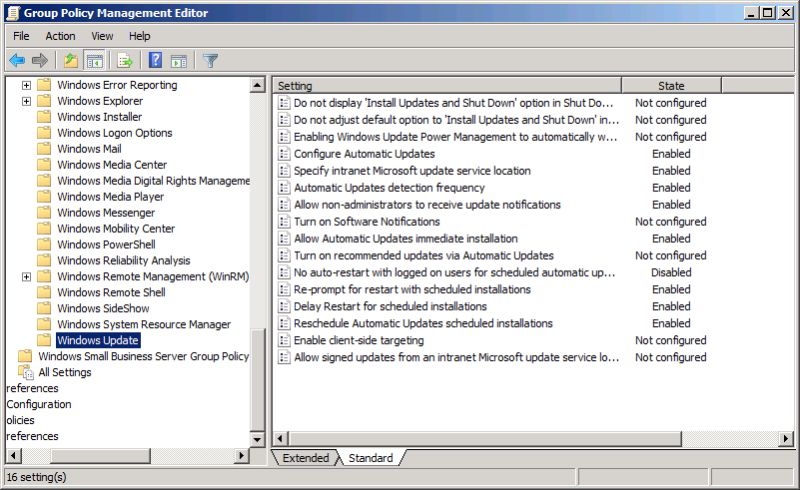
Task: Click folder icon beside Windows Installer
Action: pos(44,117)
